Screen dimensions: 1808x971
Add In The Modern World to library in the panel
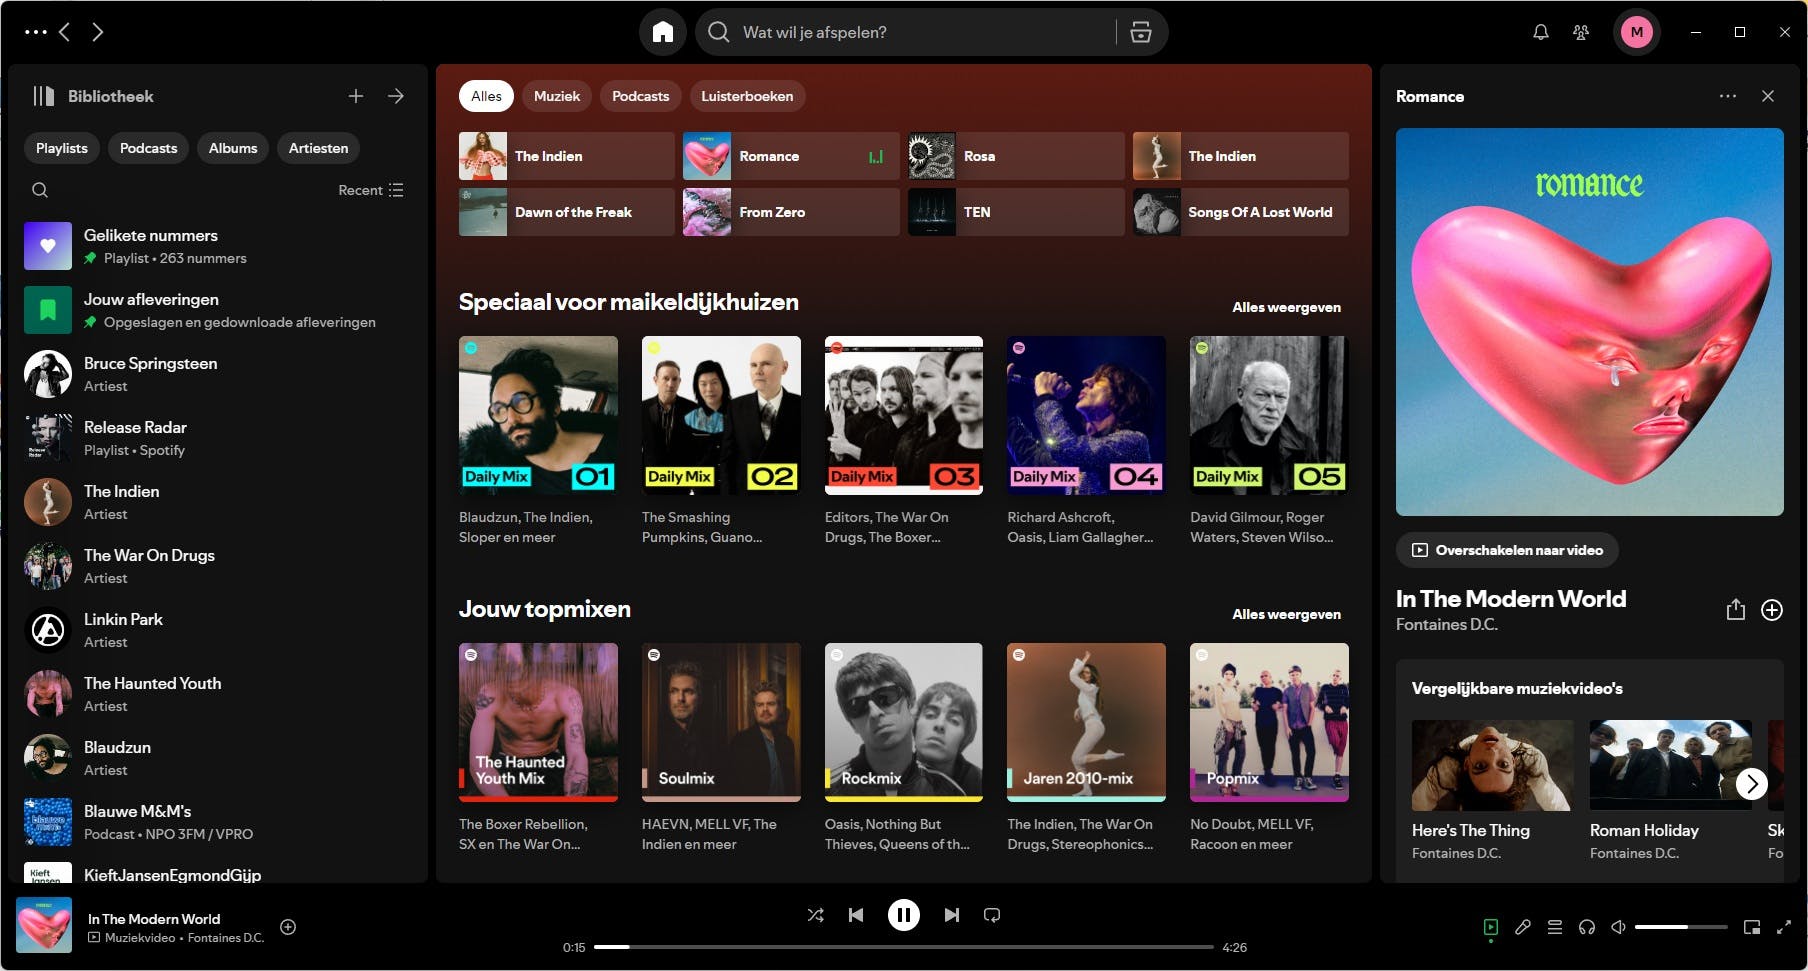1772,610
